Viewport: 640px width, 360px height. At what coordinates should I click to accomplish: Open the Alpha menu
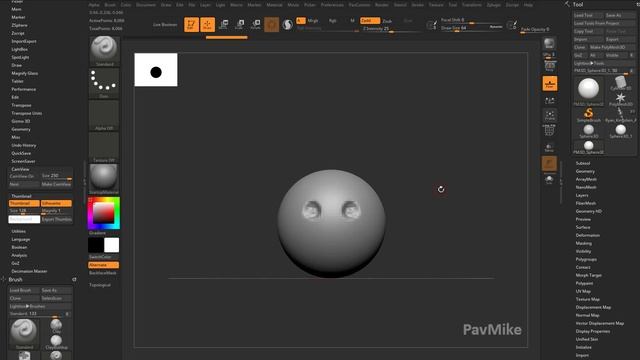pos(94,5)
